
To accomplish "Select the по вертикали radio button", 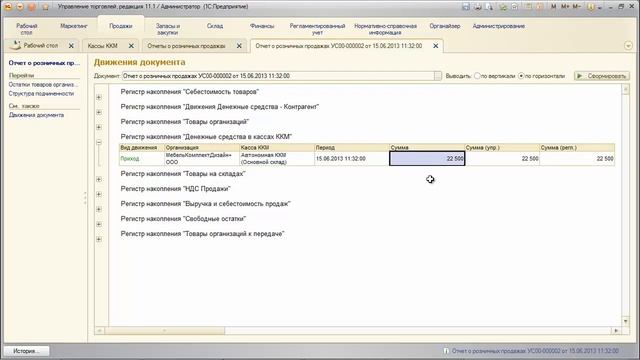I will coord(477,76).
